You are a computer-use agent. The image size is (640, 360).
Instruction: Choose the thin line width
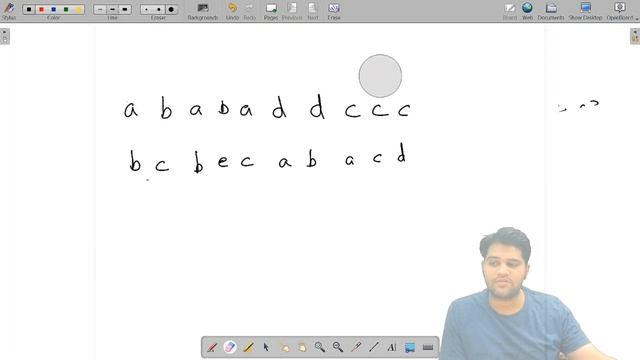(x=100, y=9)
